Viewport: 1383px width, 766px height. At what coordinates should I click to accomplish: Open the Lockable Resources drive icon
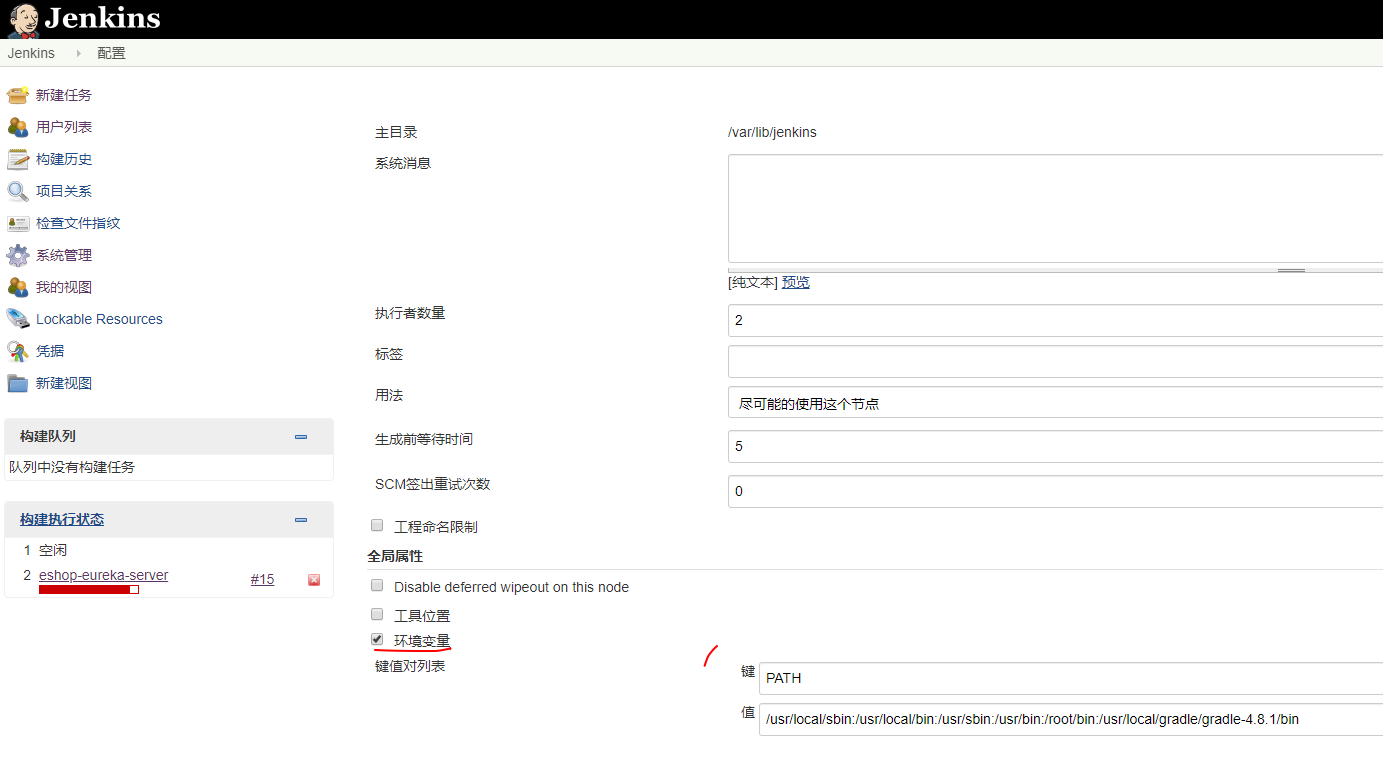tap(18, 319)
